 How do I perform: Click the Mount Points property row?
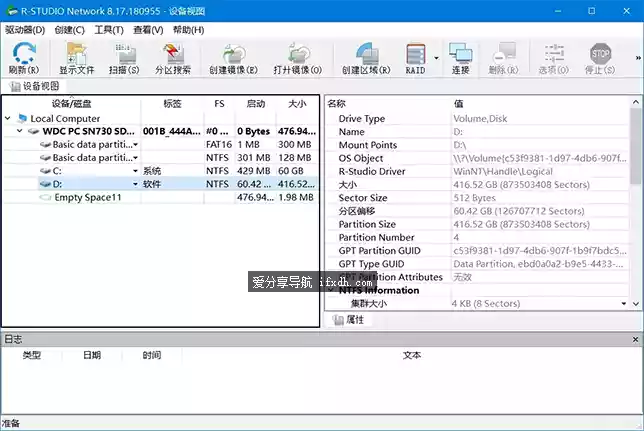[x=478, y=145]
